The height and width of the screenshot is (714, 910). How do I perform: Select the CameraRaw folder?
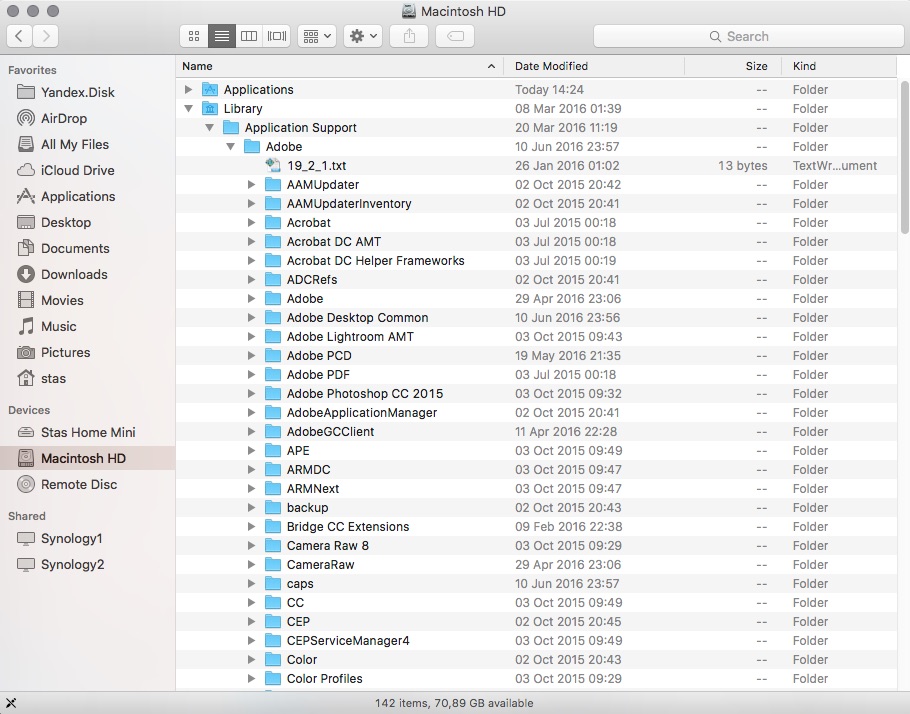point(536,565)
